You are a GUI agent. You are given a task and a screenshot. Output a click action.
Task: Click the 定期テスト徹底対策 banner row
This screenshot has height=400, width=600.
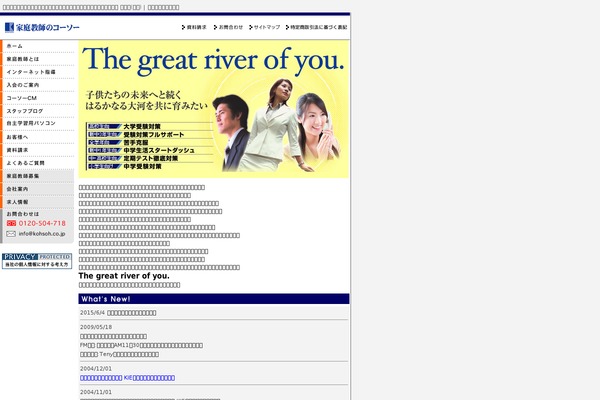150,158
